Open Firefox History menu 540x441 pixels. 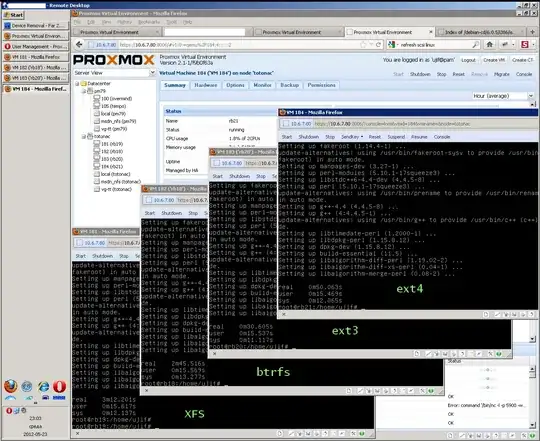coord(124,22)
